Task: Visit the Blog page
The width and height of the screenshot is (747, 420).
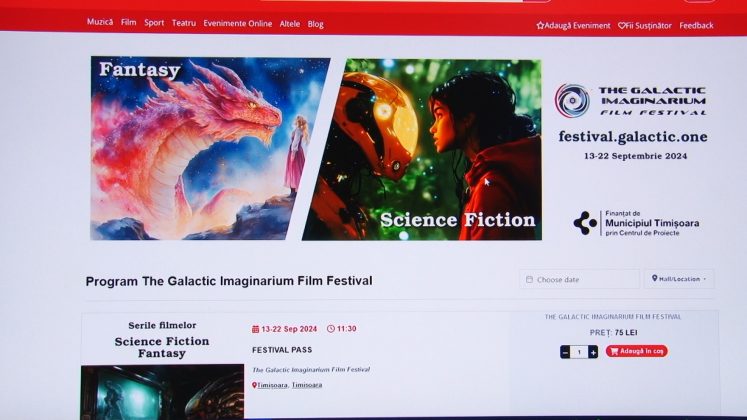Action: click(315, 24)
